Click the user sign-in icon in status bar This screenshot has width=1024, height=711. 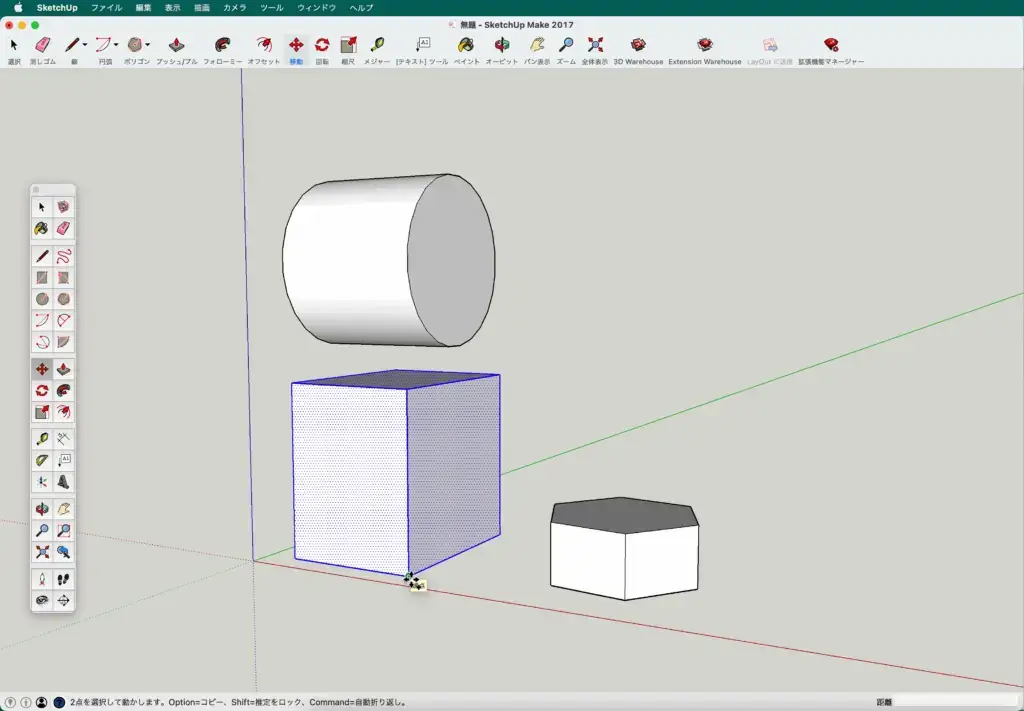click(42, 703)
